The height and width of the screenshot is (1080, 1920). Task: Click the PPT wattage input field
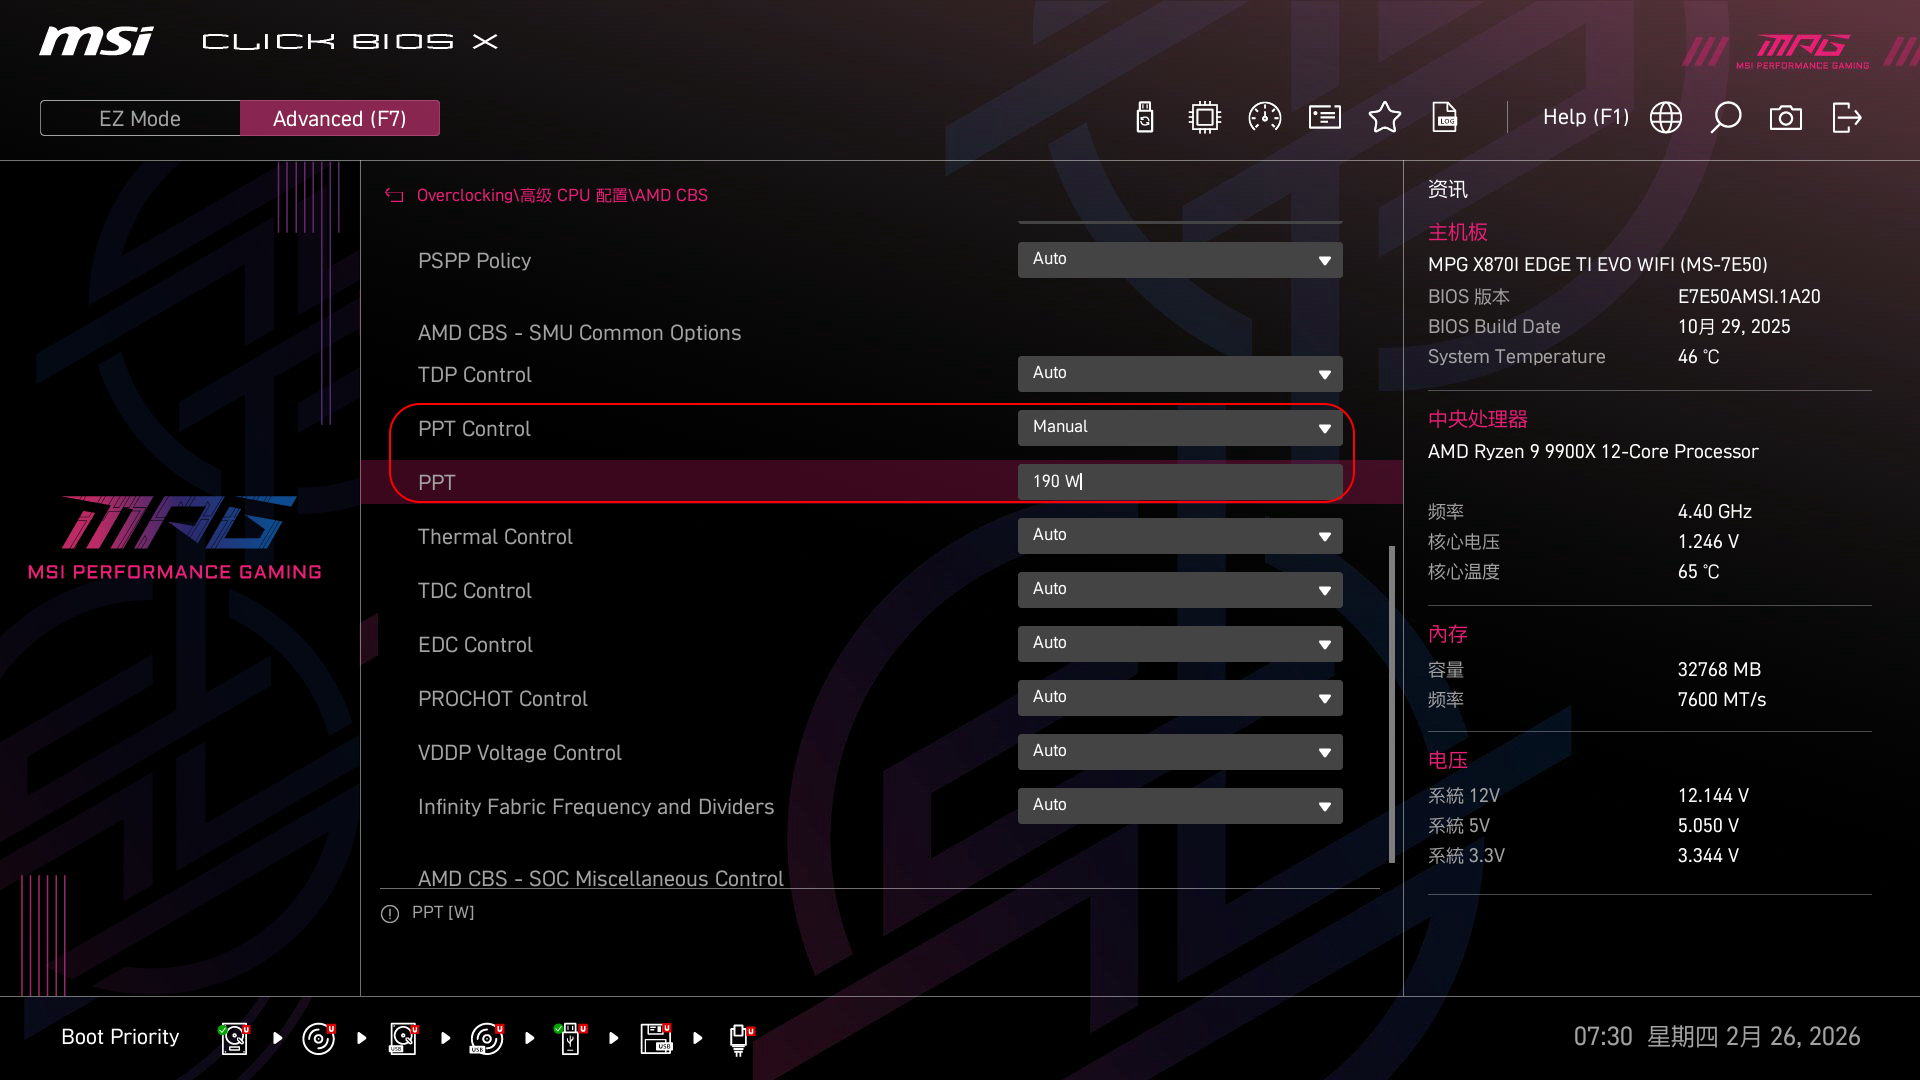point(1180,482)
